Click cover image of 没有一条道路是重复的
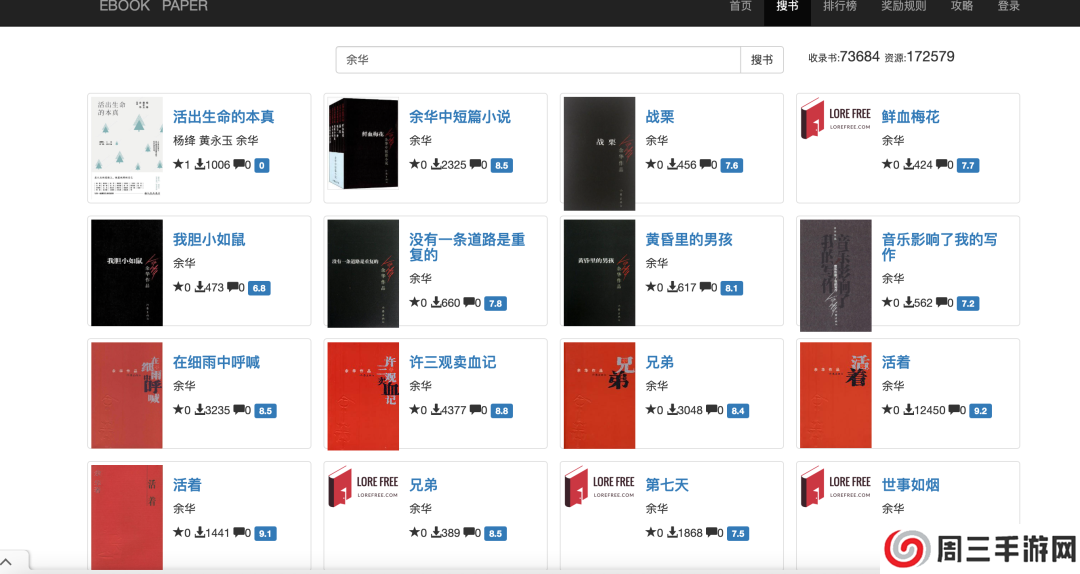Viewport: 1080px width, 574px height. [x=363, y=274]
